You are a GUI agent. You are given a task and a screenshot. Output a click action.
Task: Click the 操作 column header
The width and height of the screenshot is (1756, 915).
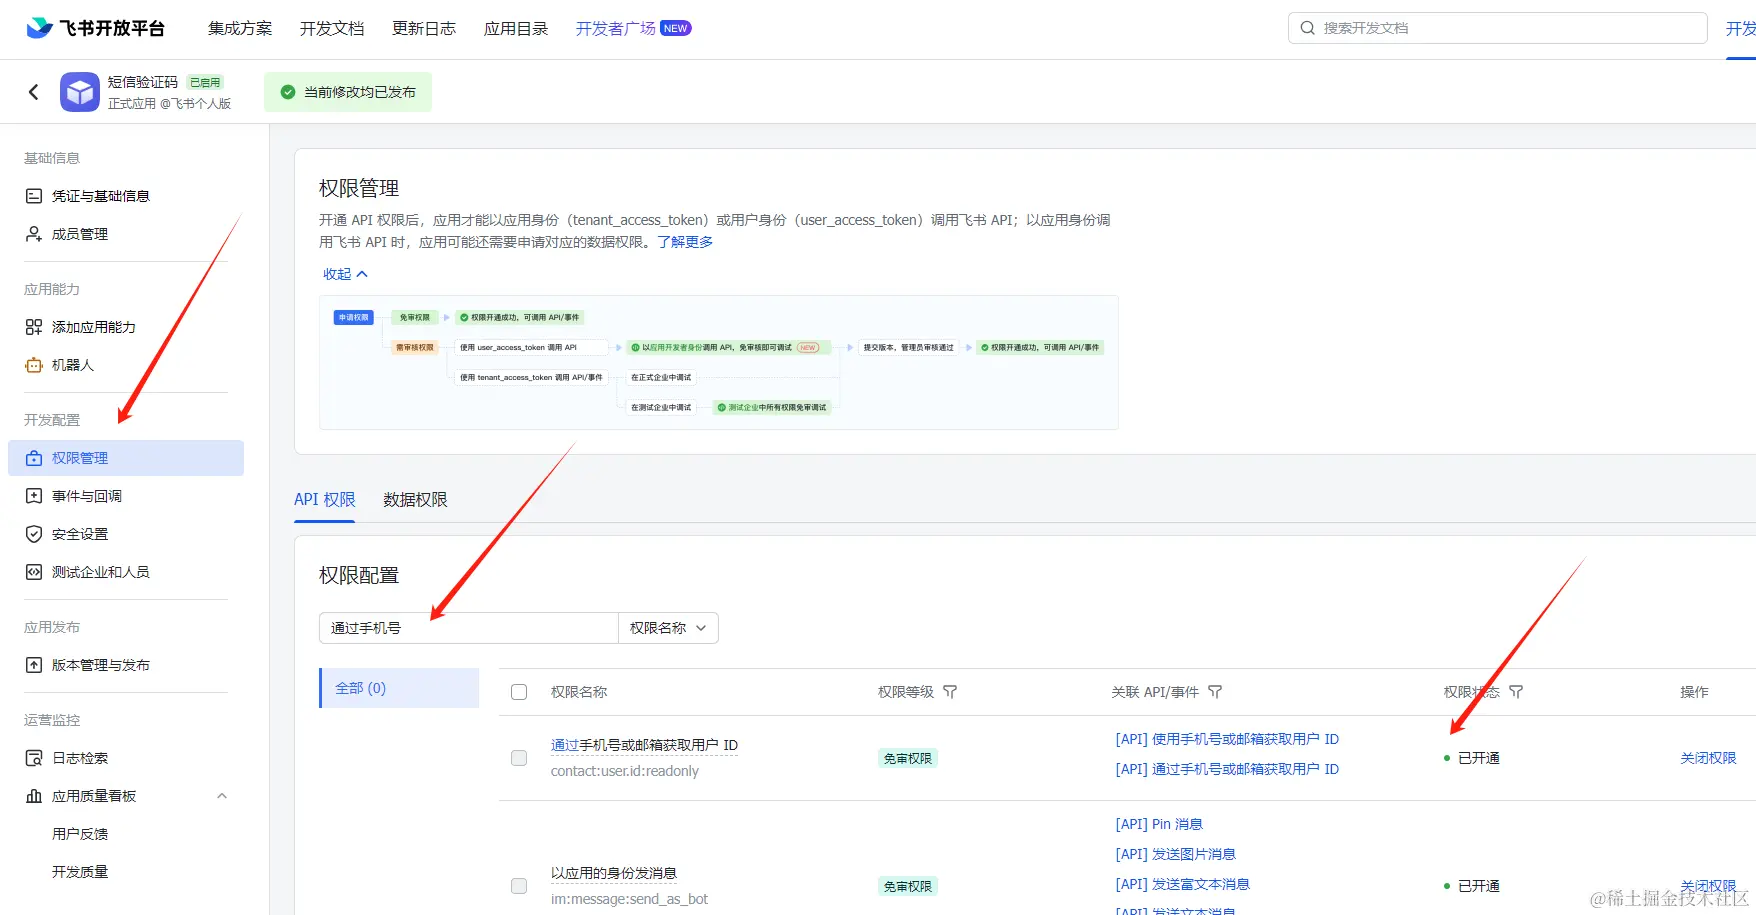(x=1694, y=692)
